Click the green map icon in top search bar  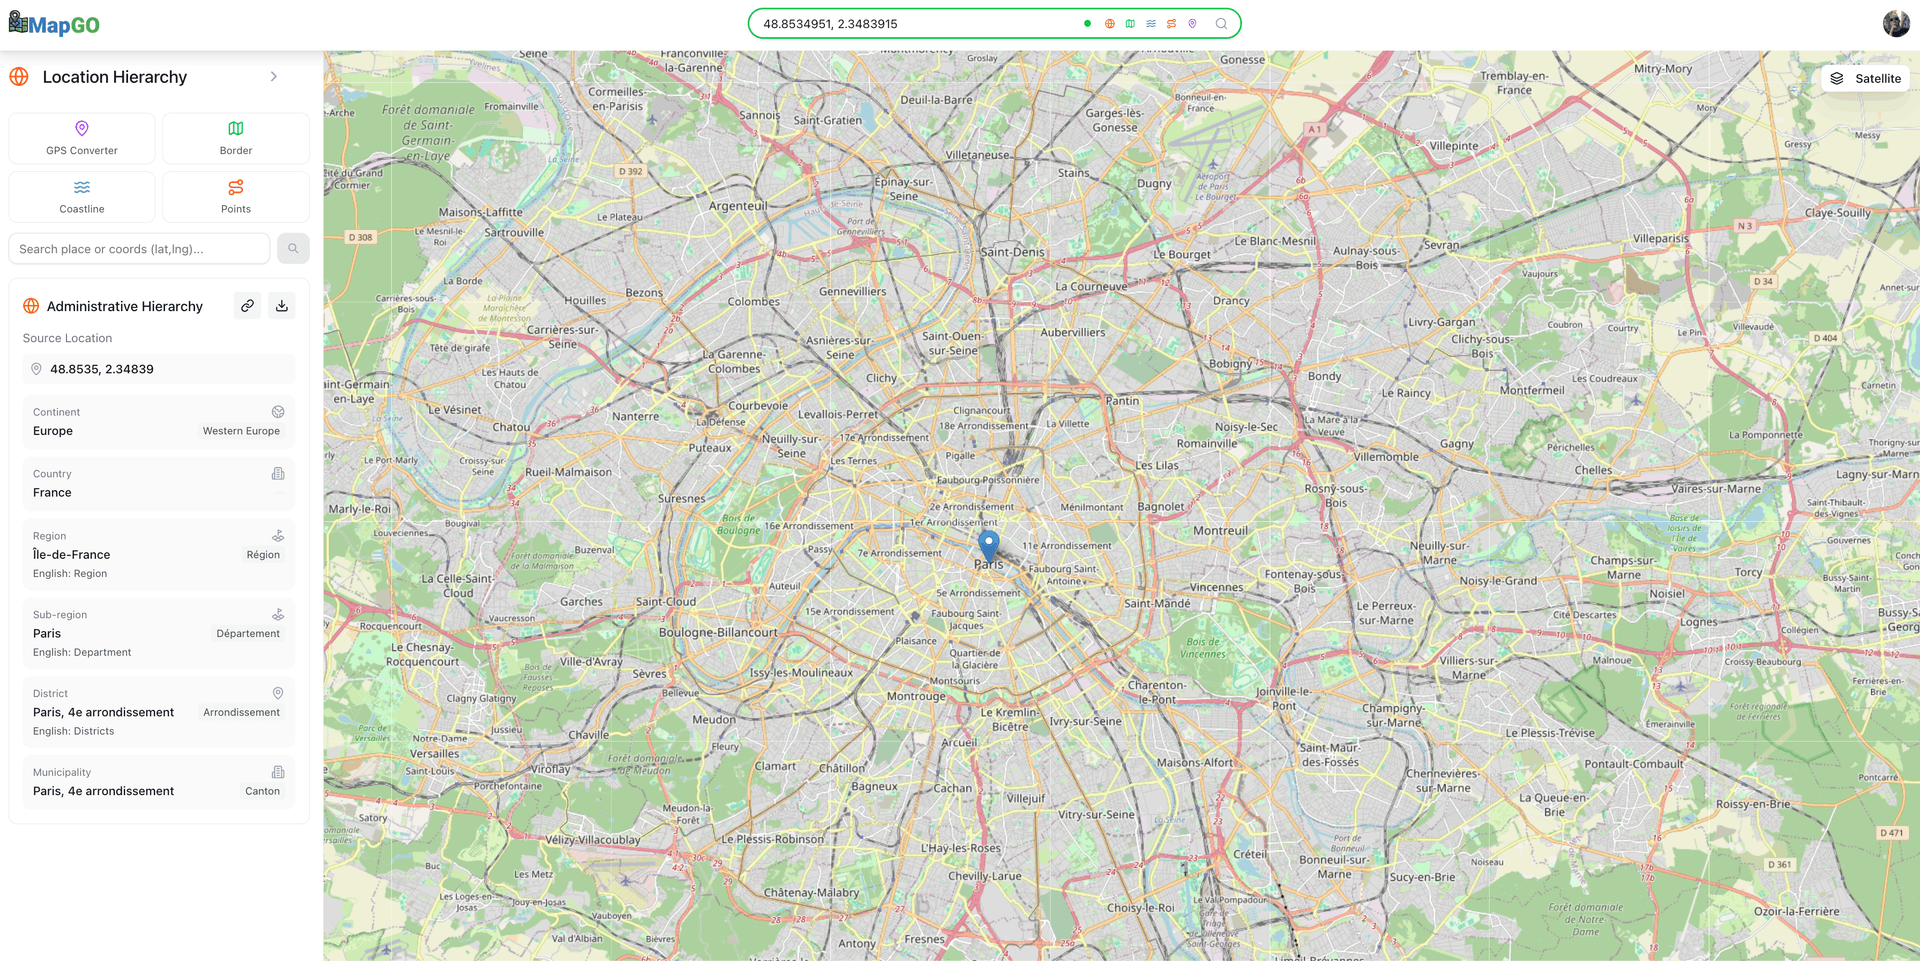[x=1130, y=24]
